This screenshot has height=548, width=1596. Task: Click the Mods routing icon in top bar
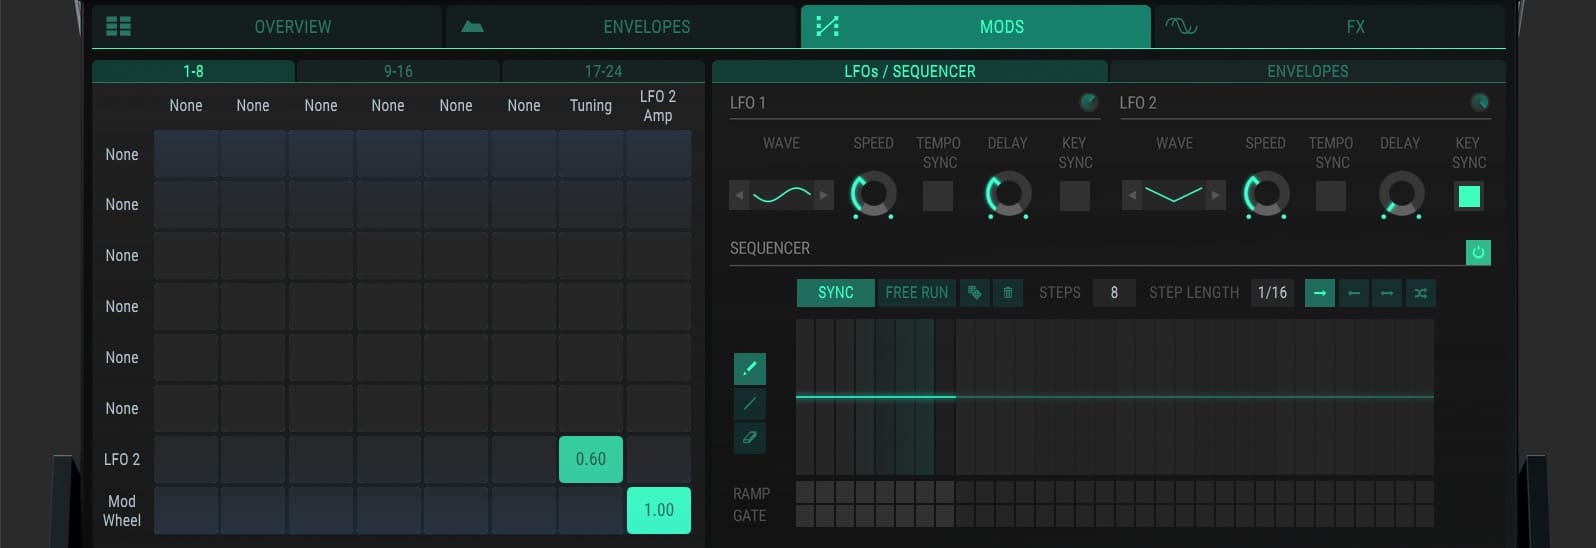point(827,26)
